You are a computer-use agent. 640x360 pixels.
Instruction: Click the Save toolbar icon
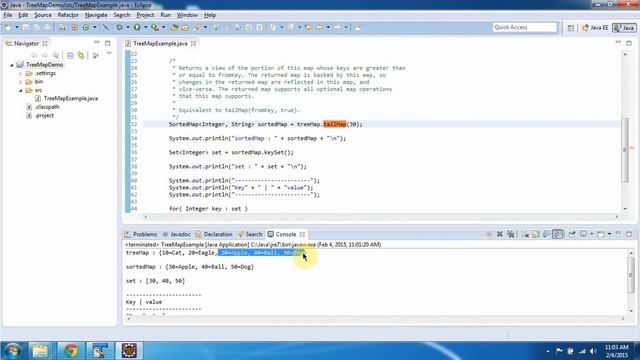click(x=26, y=27)
